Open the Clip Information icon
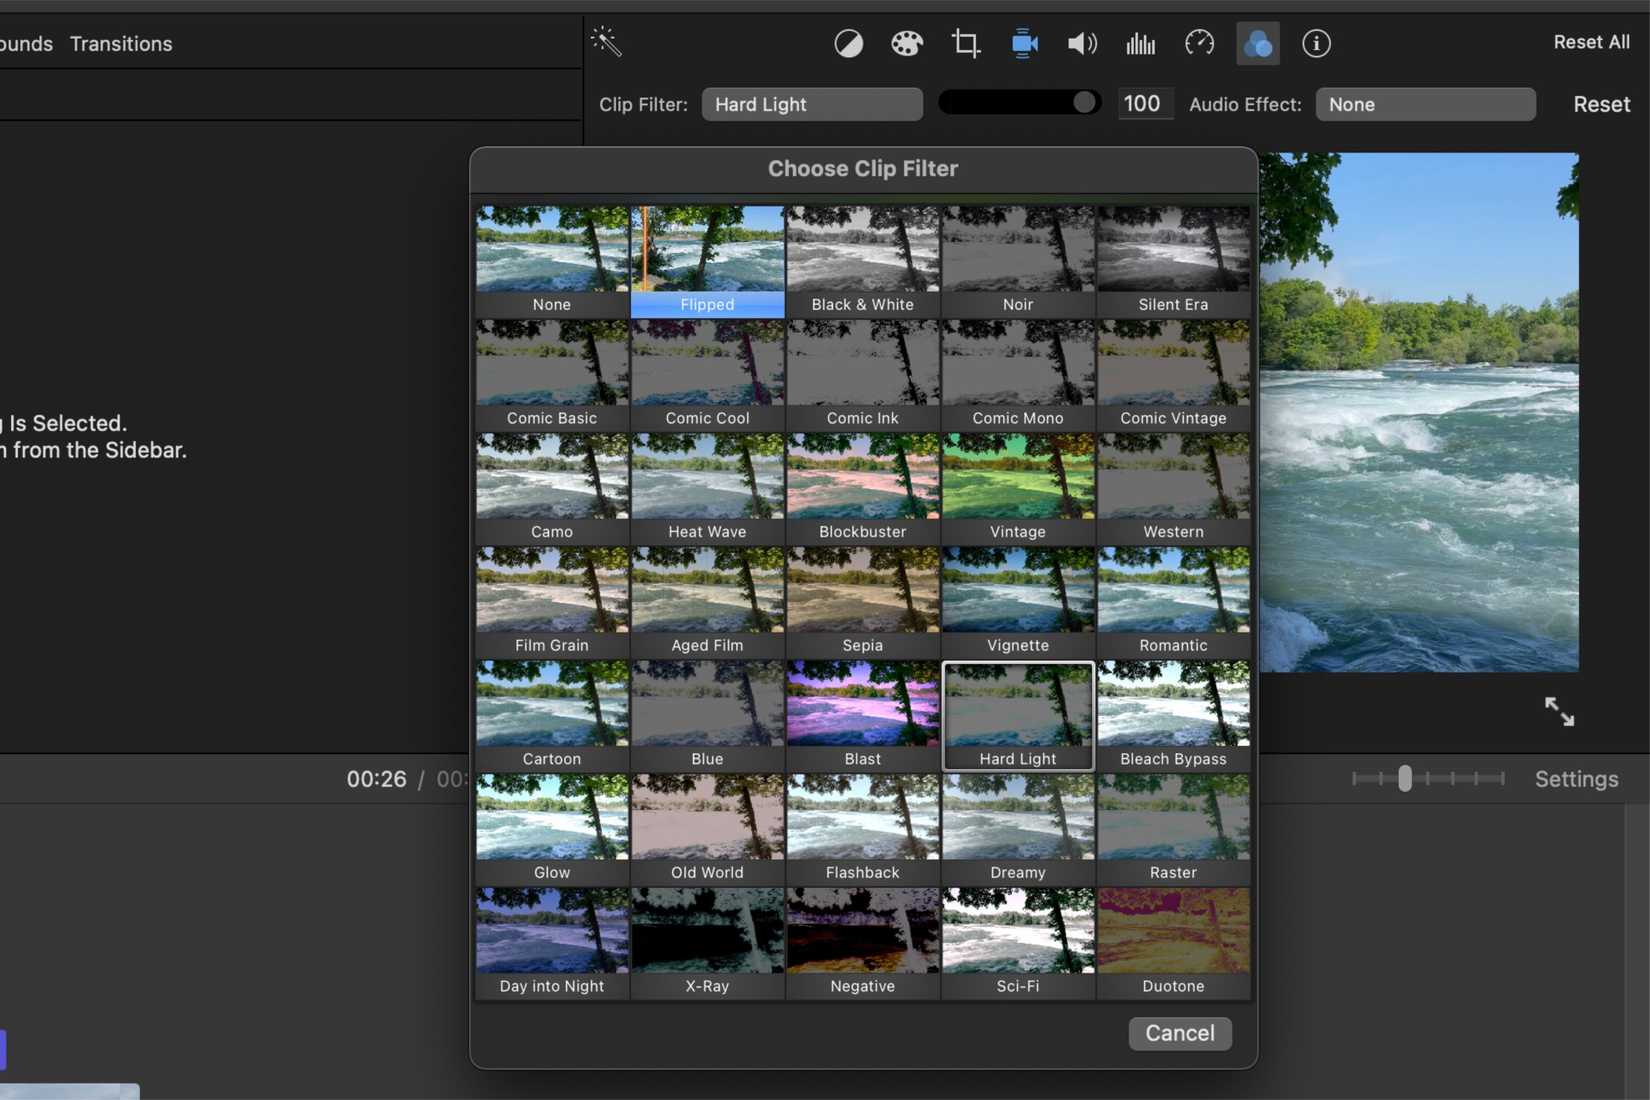 1317,43
